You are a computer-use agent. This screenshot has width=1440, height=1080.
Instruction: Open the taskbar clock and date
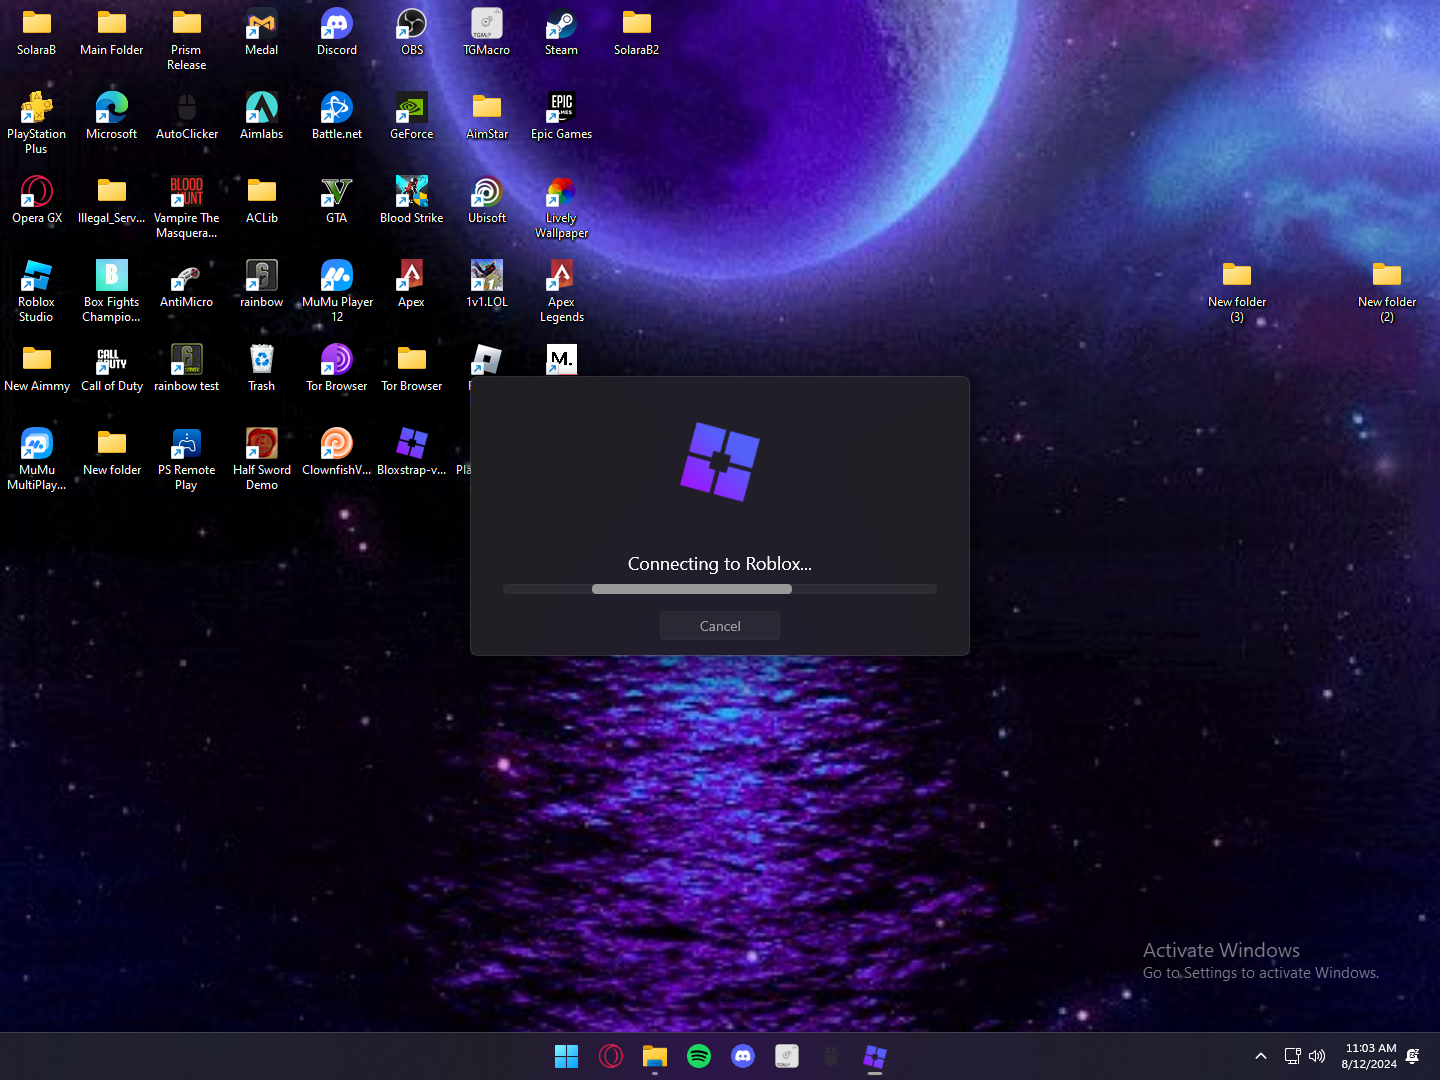(x=1369, y=1056)
